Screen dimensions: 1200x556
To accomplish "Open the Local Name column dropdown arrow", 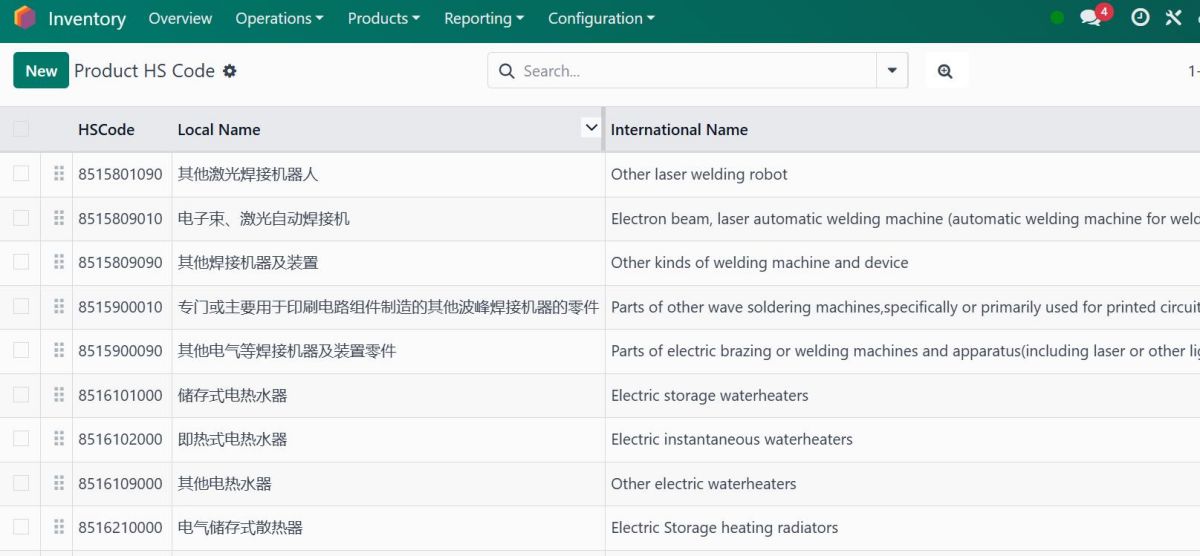I will pos(591,128).
